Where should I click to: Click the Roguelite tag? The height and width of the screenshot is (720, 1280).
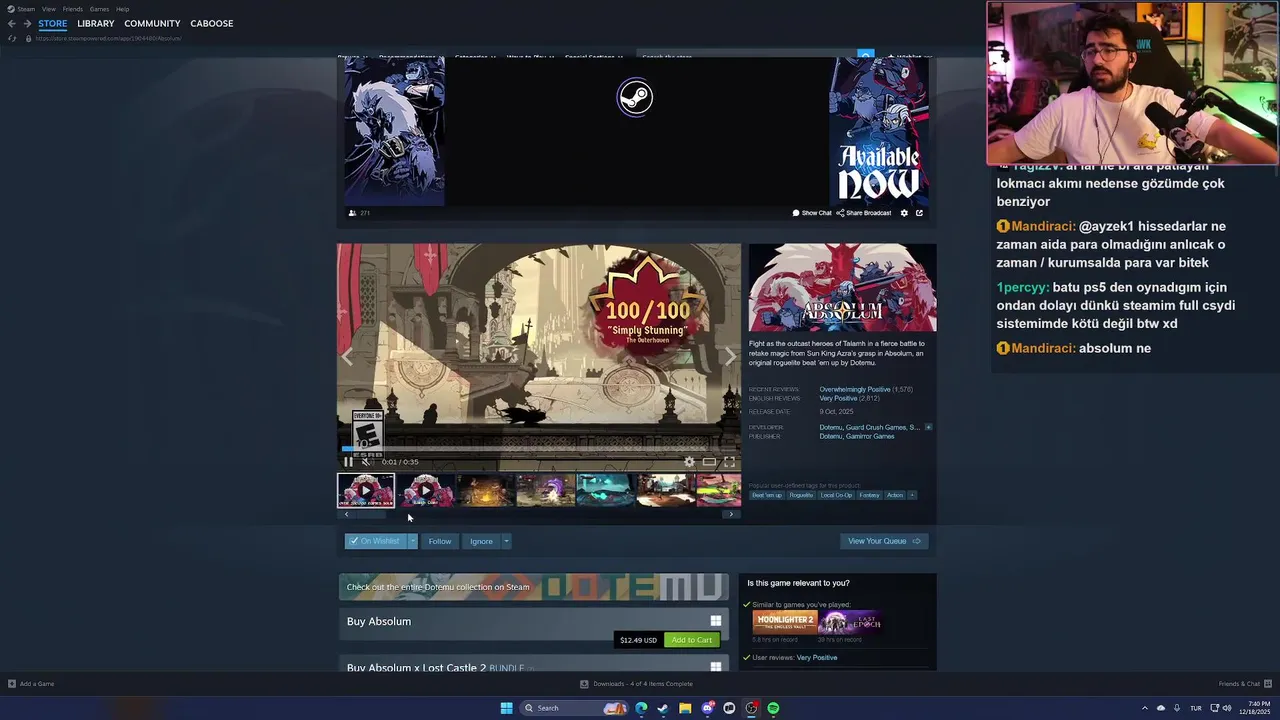[801, 495]
